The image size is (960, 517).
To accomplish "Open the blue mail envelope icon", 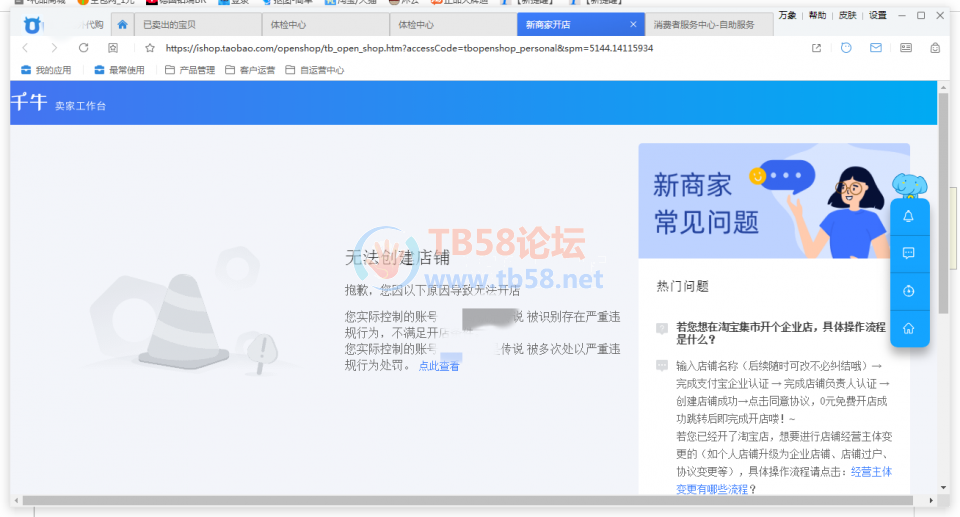I will (876, 48).
